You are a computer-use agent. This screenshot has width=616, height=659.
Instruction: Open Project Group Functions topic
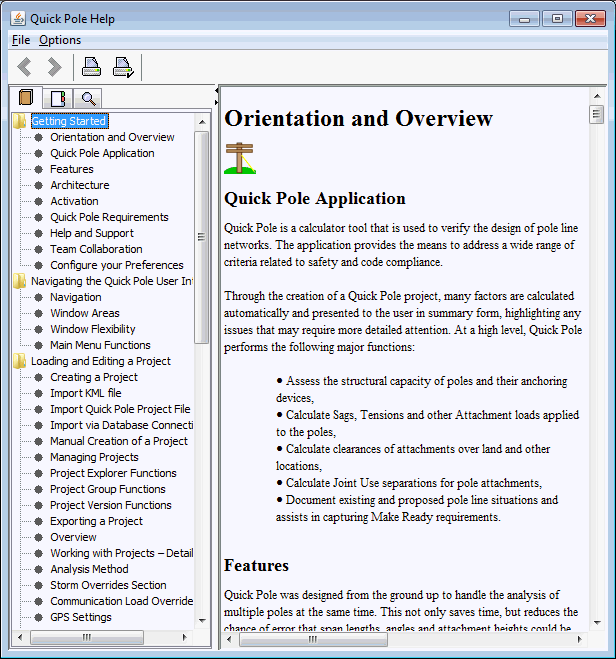[x=108, y=489]
